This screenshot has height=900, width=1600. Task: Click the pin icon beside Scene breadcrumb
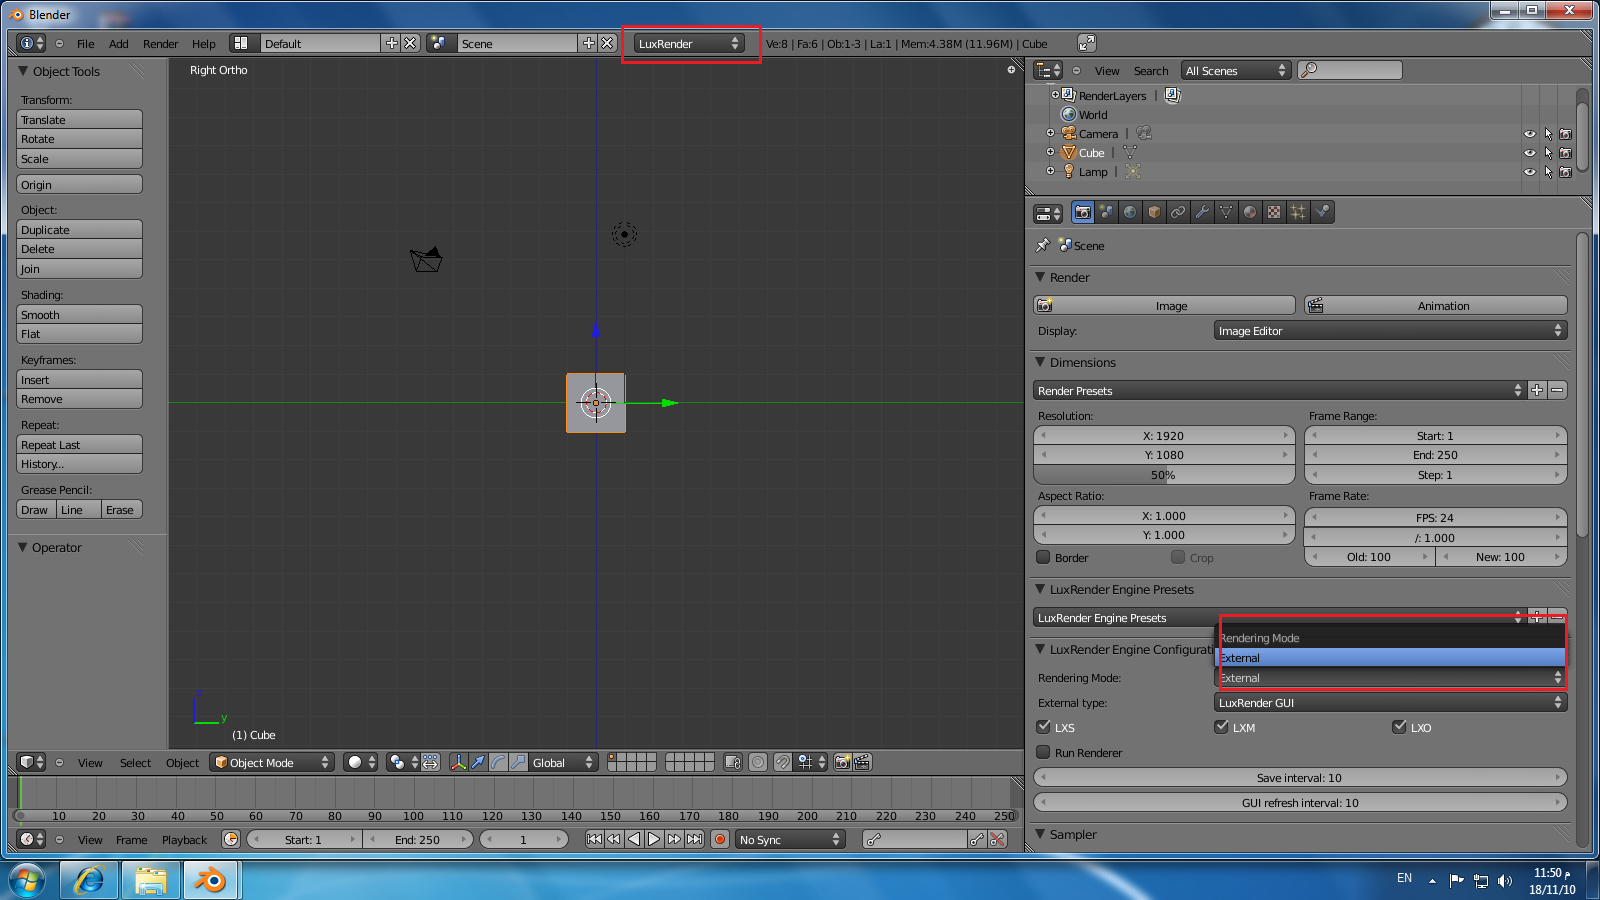point(1043,245)
